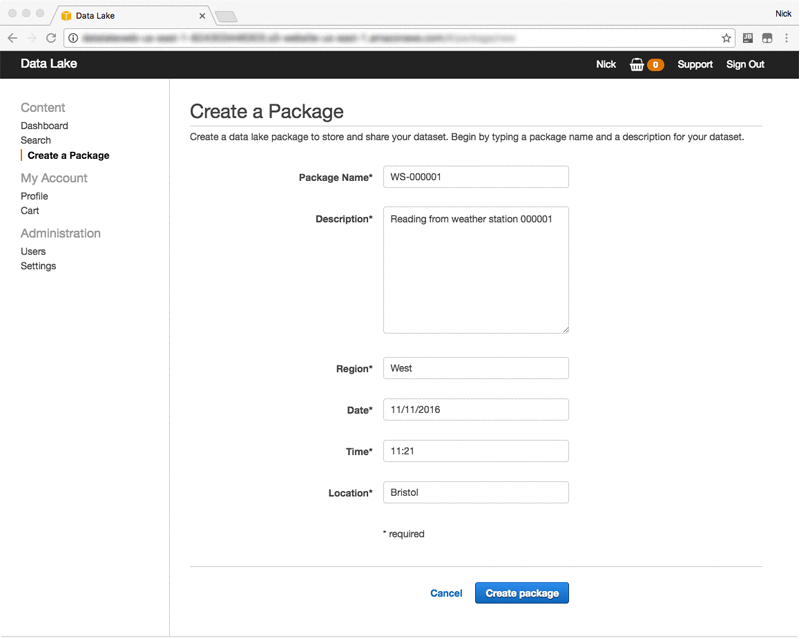Cancel the package creation
The width and height of the screenshot is (800, 639).
(446, 593)
